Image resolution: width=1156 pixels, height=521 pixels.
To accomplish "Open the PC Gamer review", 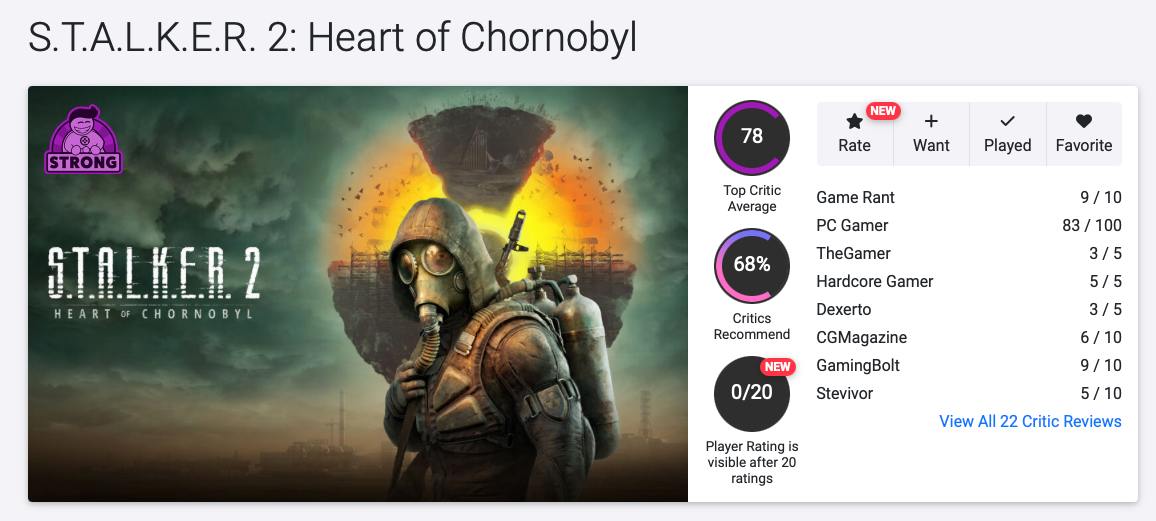I will tap(852, 226).
